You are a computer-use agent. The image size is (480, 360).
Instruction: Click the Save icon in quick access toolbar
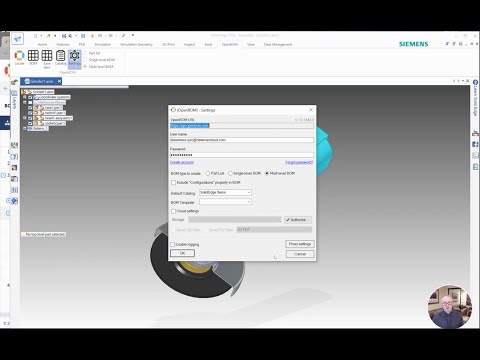coord(64,36)
